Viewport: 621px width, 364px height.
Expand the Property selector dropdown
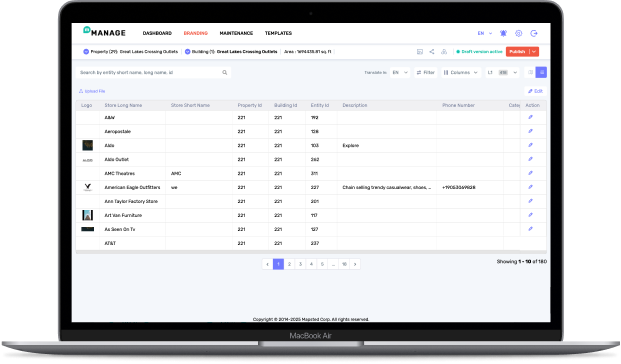click(86, 51)
